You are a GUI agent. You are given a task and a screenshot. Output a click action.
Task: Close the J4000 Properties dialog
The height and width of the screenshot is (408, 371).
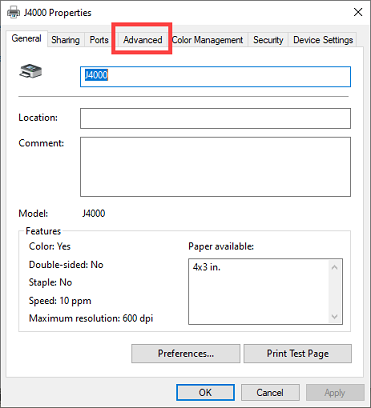click(x=358, y=12)
